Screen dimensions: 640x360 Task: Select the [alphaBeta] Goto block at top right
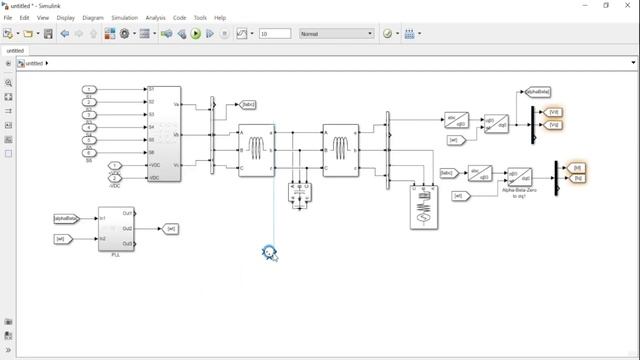click(x=538, y=92)
